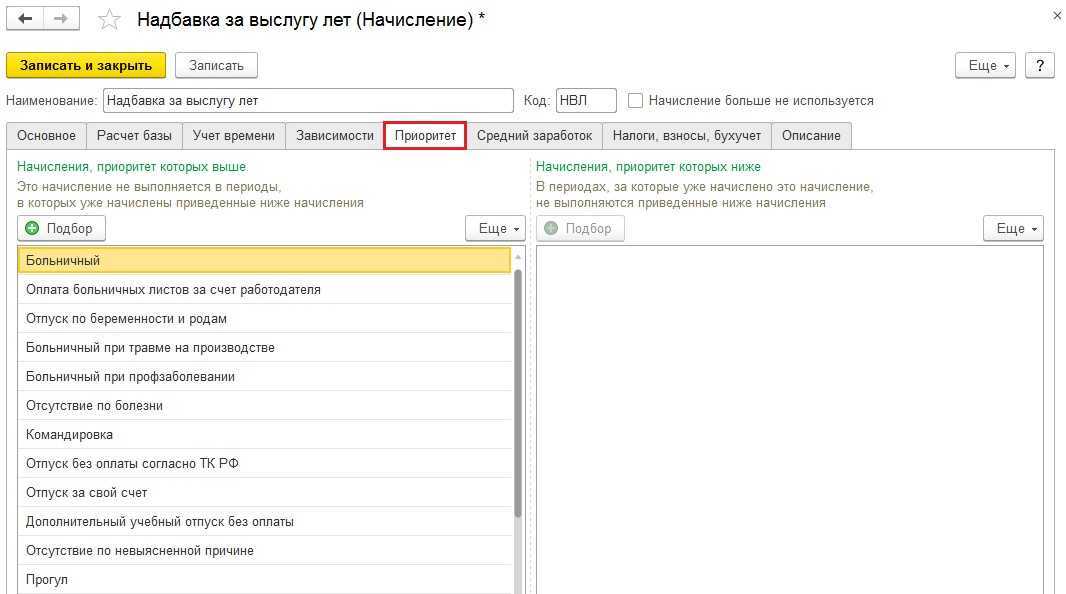Add accrual to favorites with star icon
This screenshot has height=594, width=1066.
[111, 20]
